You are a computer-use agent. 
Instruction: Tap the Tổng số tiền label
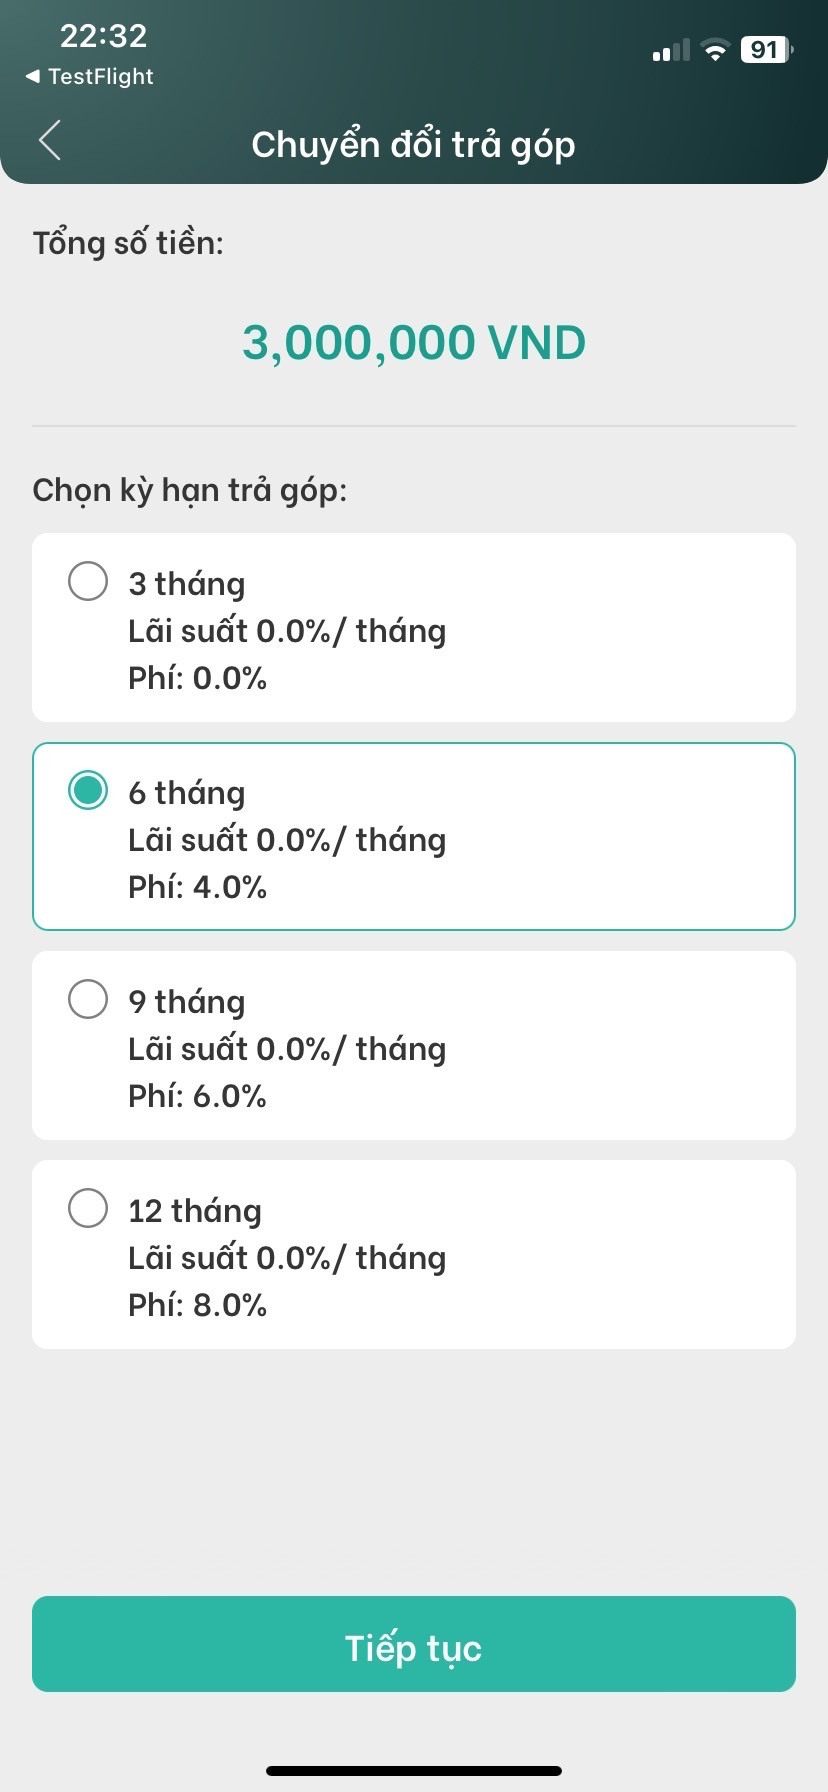tap(128, 243)
